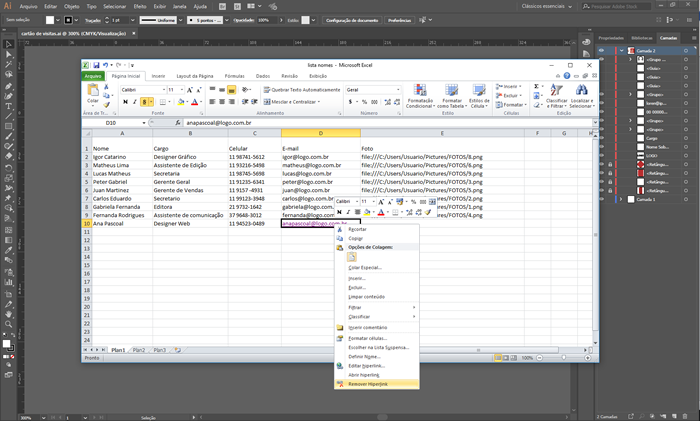The height and width of the screenshot is (421, 700).
Task: Choose Remover Hiperlink in context menu
Action: [x=377, y=384]
